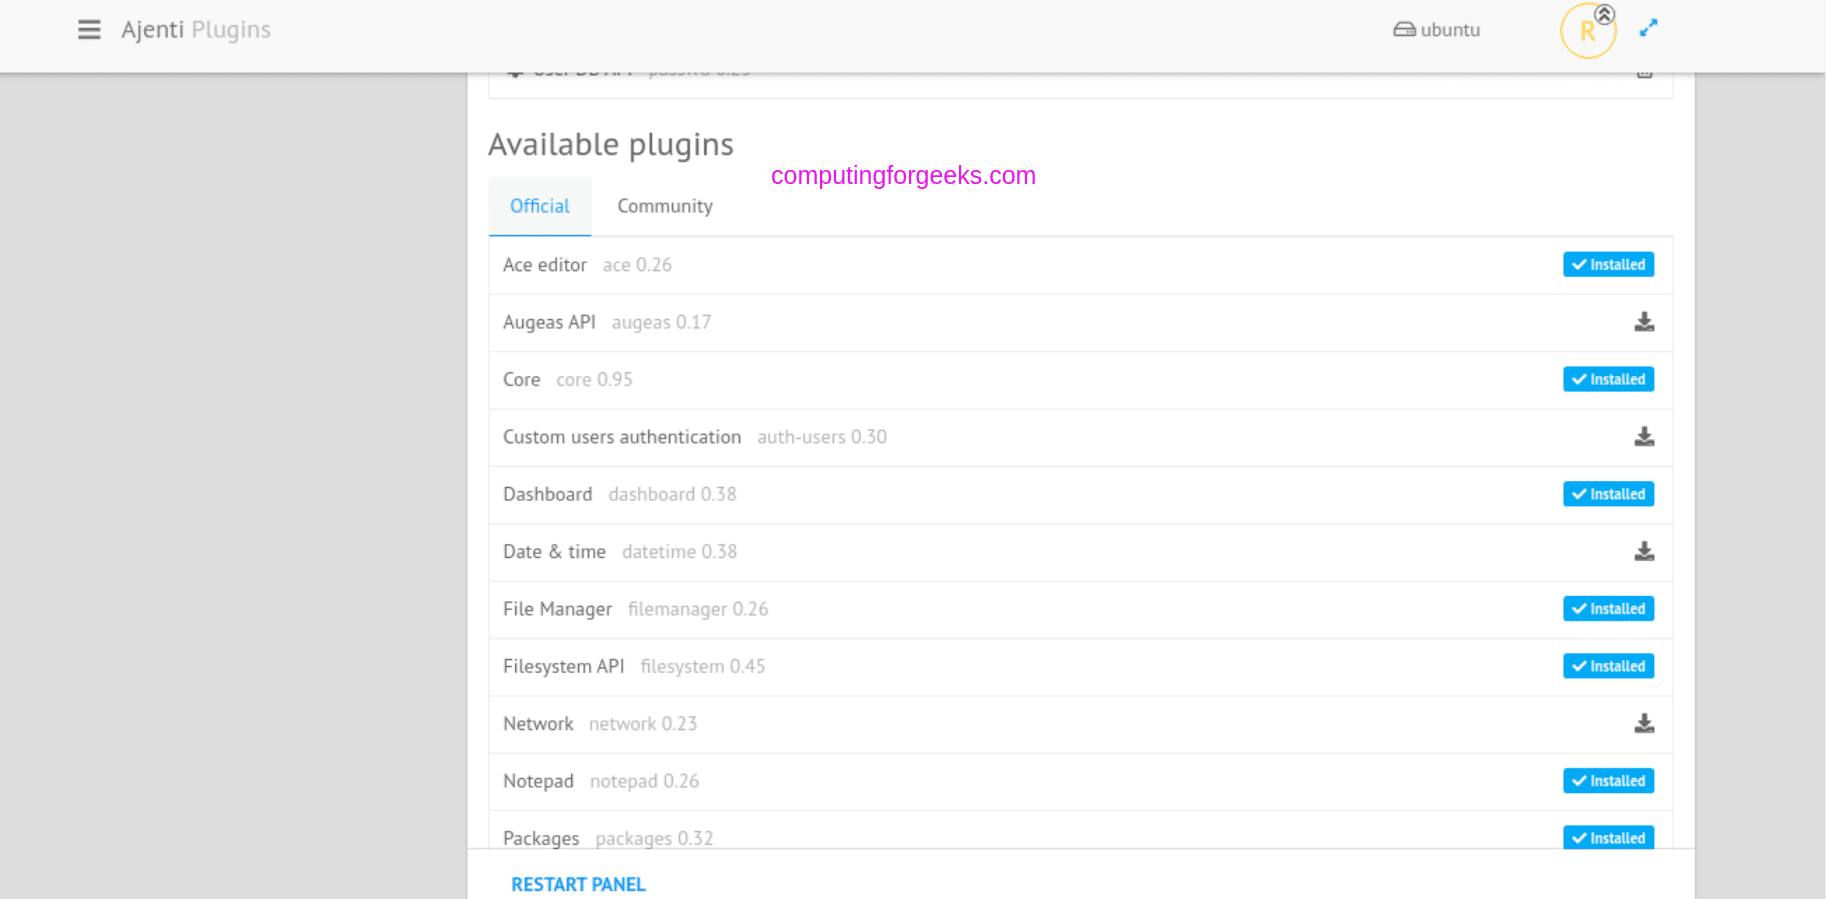The height and width of the screenshot is (899, 1826).
Task: Click Installed badge for Packages plugin
Action: tap(1608, 837)
